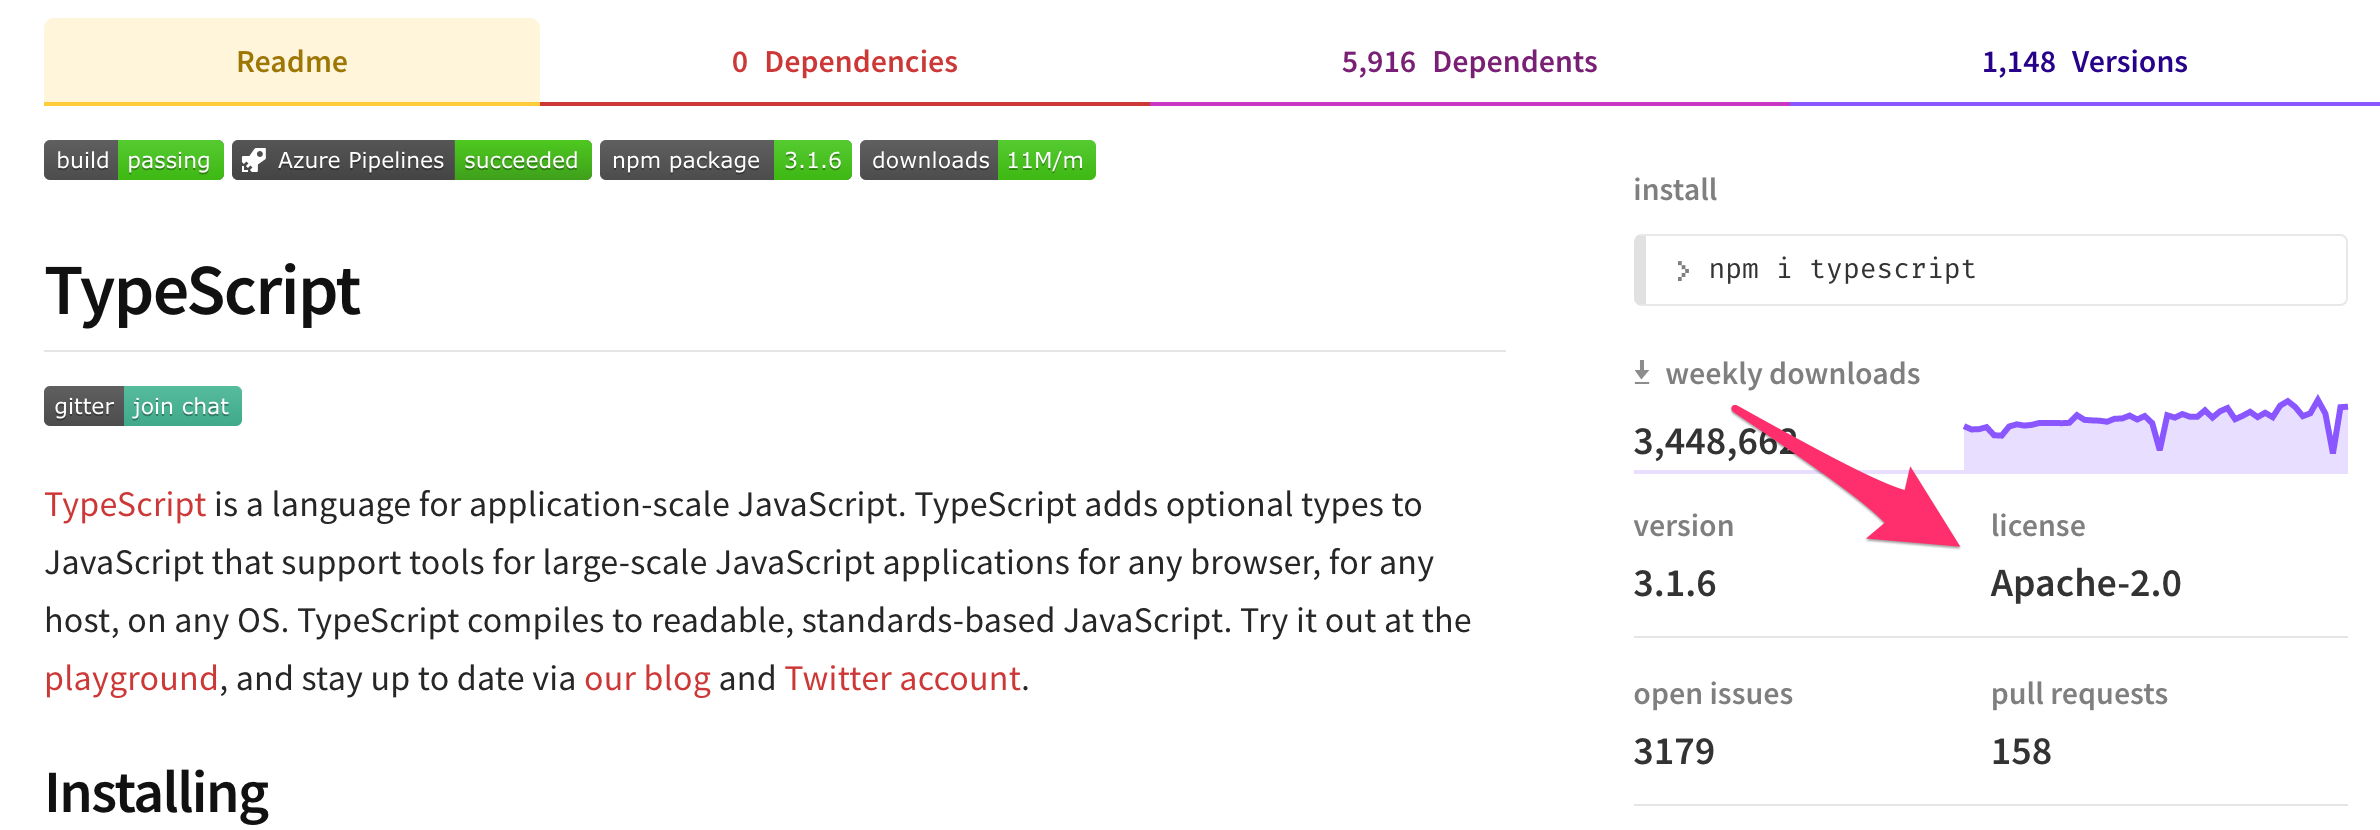Click the pull requests label
This screenshot has height=830, width=2380.
click(2079, 694)
